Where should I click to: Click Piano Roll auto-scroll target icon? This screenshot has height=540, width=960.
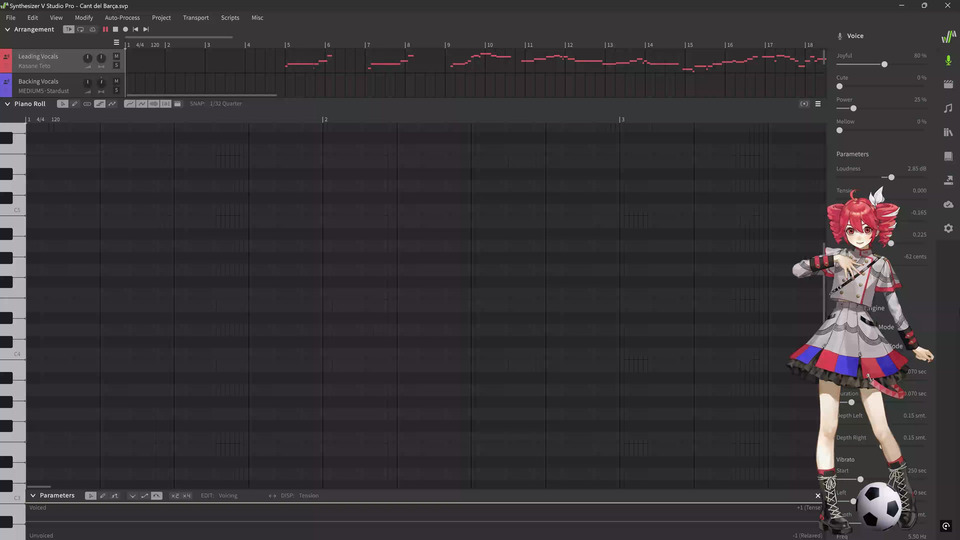(804, 104)
